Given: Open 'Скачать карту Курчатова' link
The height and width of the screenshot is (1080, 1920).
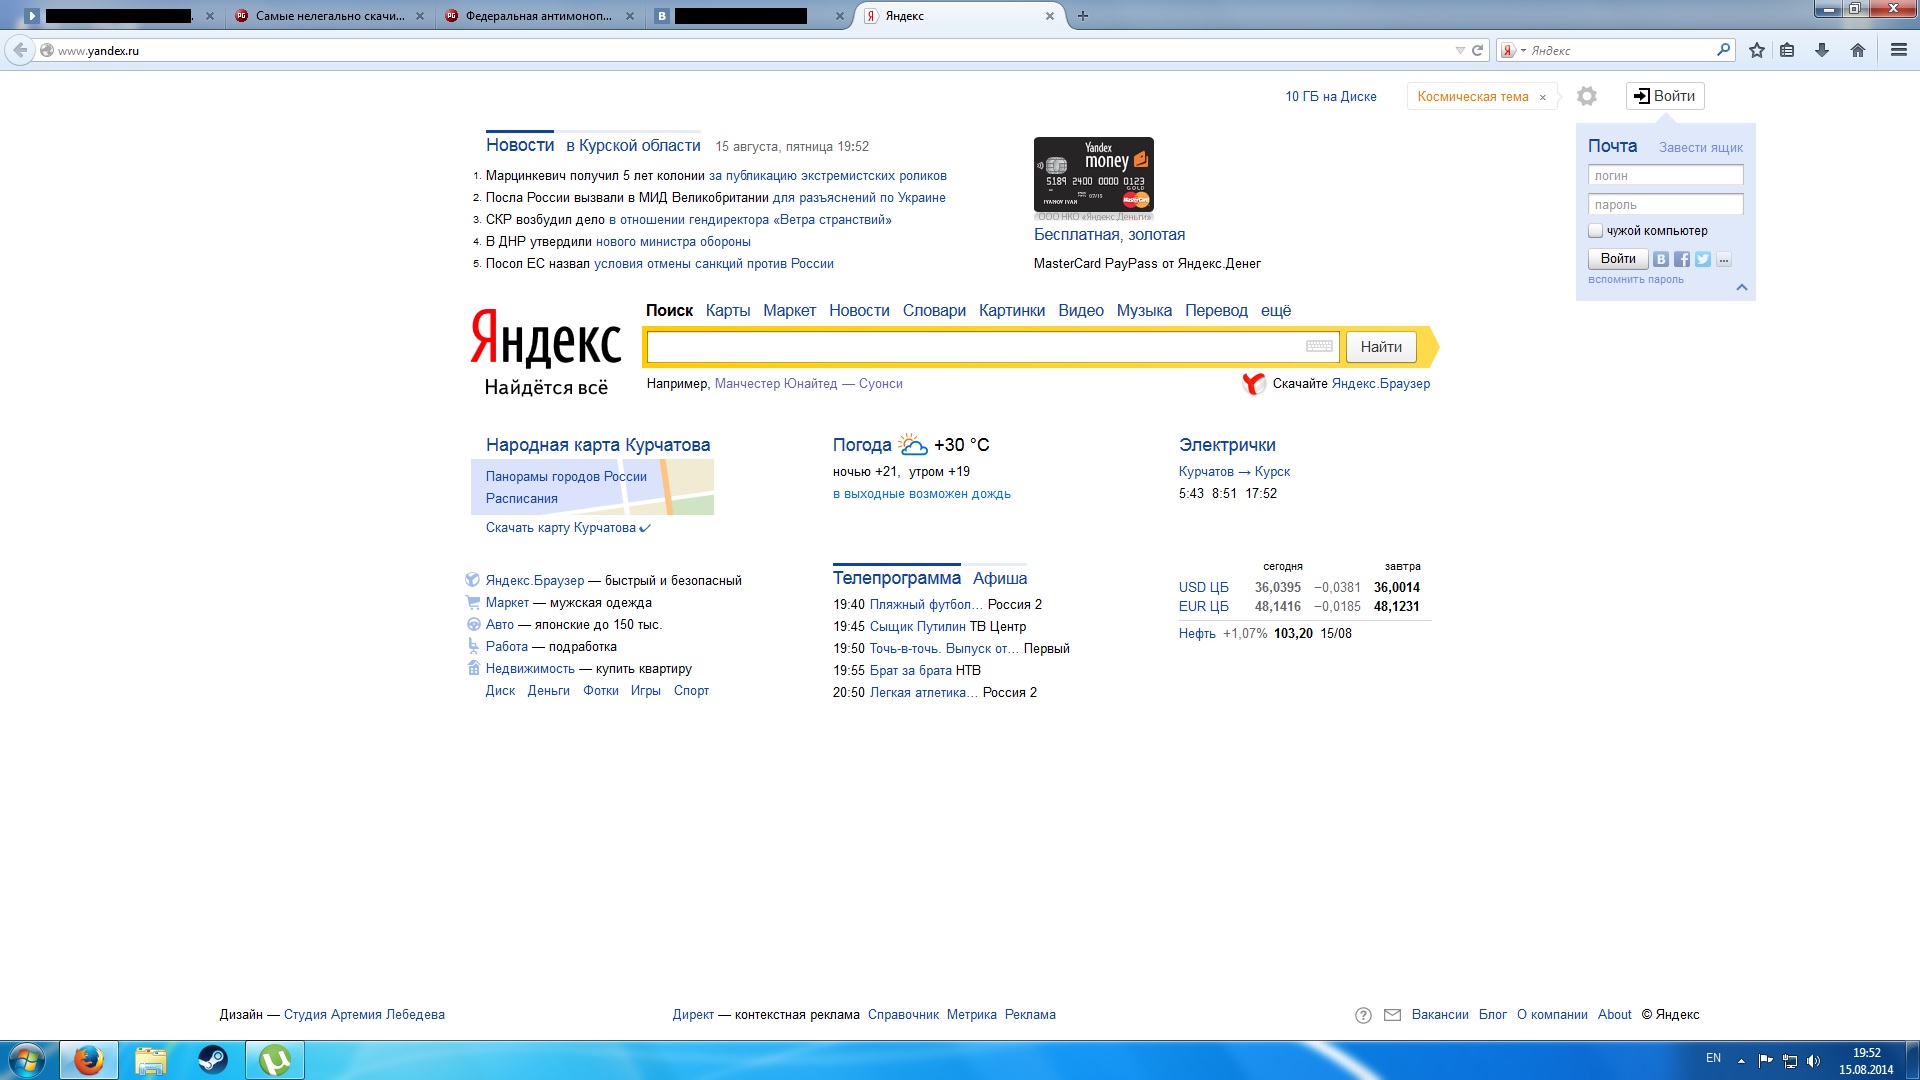Looking at the screenshot, I should click(x=561, y=528).
